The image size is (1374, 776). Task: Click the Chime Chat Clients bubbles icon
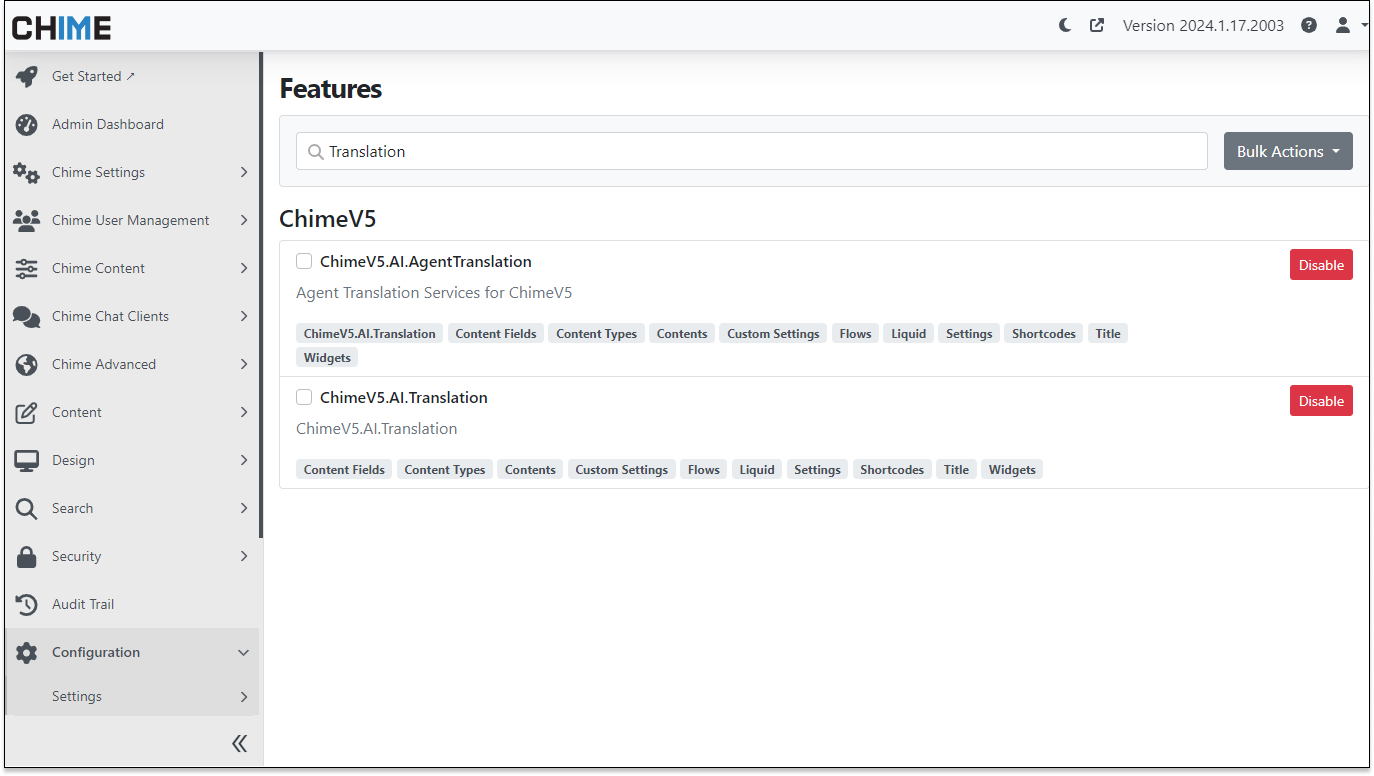pos(27,317)
